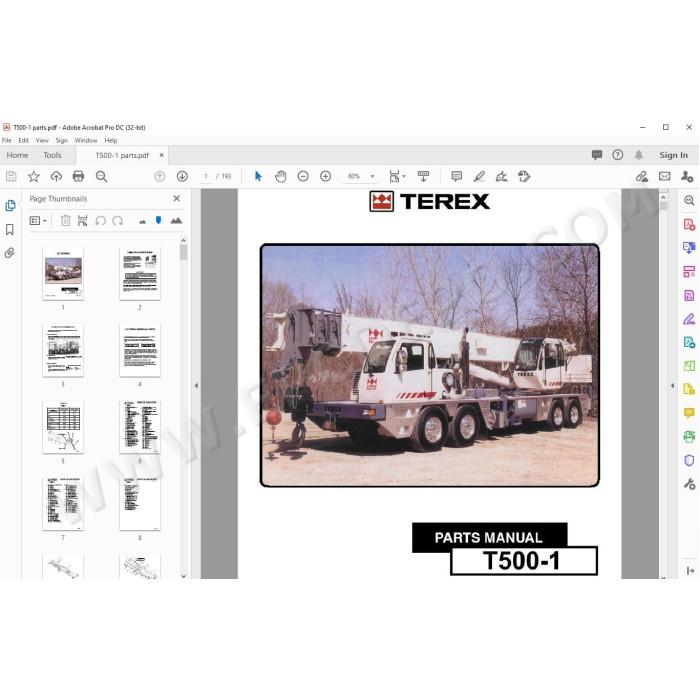Open the Edit menu
The height and width of the screenshot is (700, 700).
point(23,140)
